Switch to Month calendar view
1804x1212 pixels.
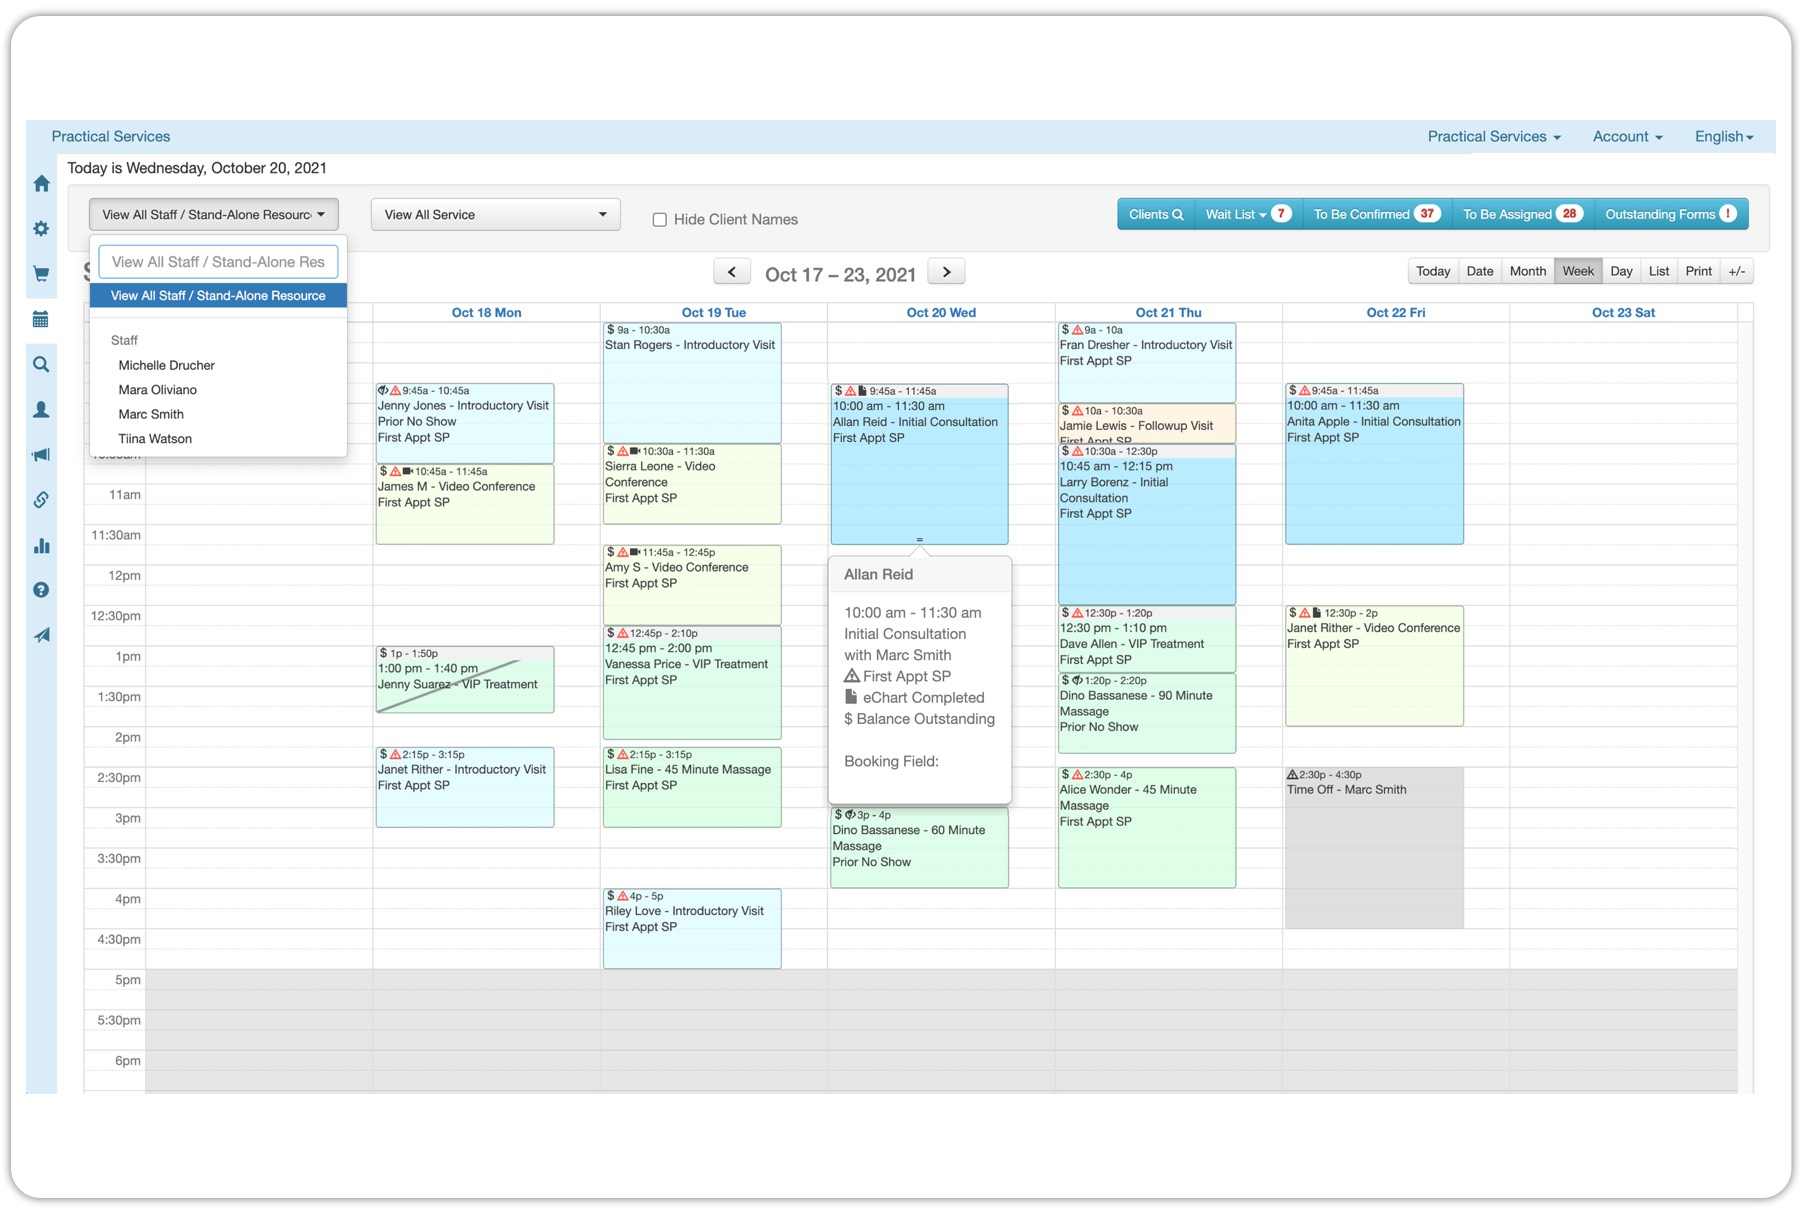1527,271
